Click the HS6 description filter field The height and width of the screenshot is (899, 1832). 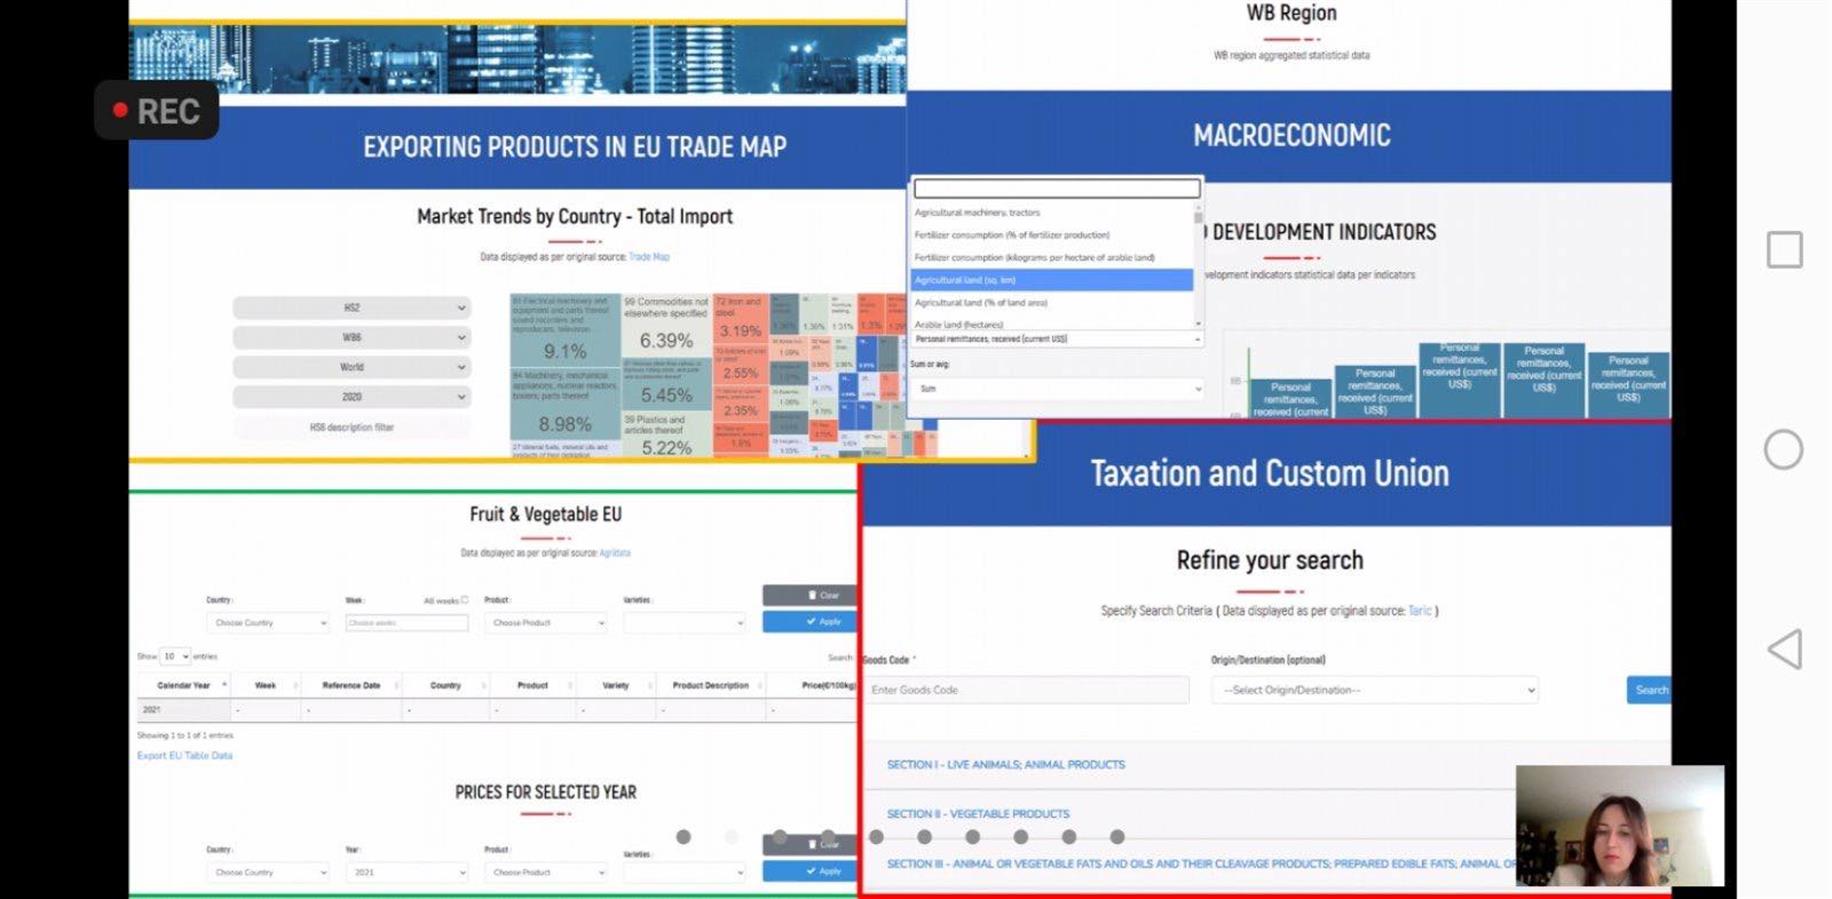(351, 427)
